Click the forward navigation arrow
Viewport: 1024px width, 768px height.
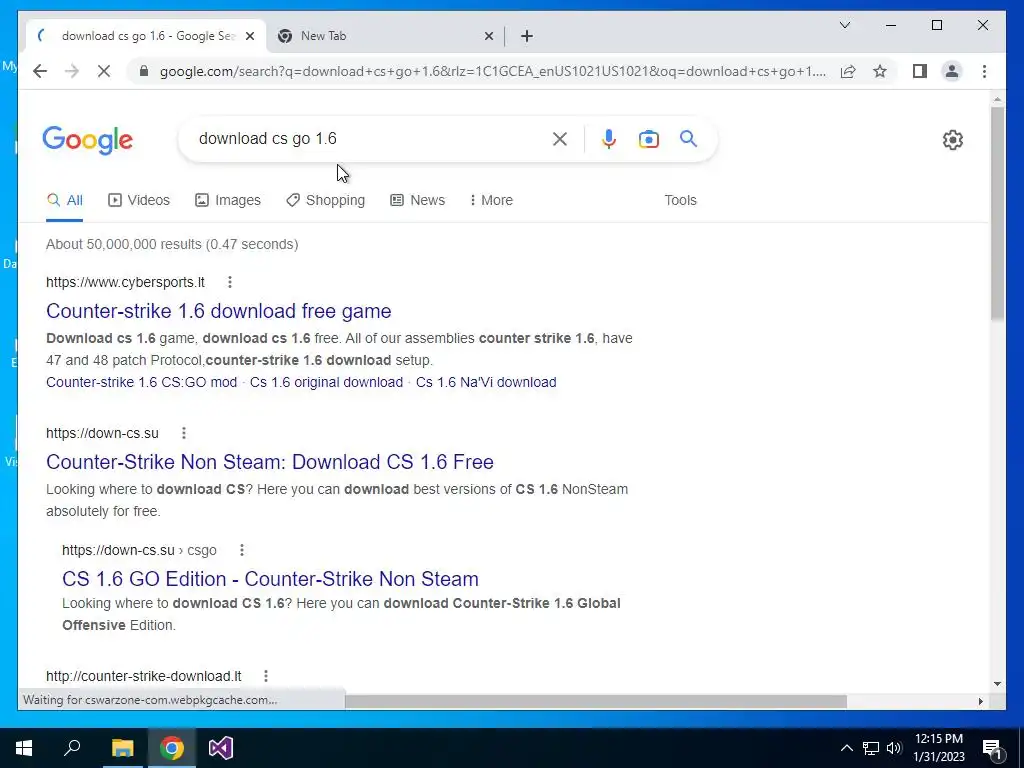pos(72,71)
